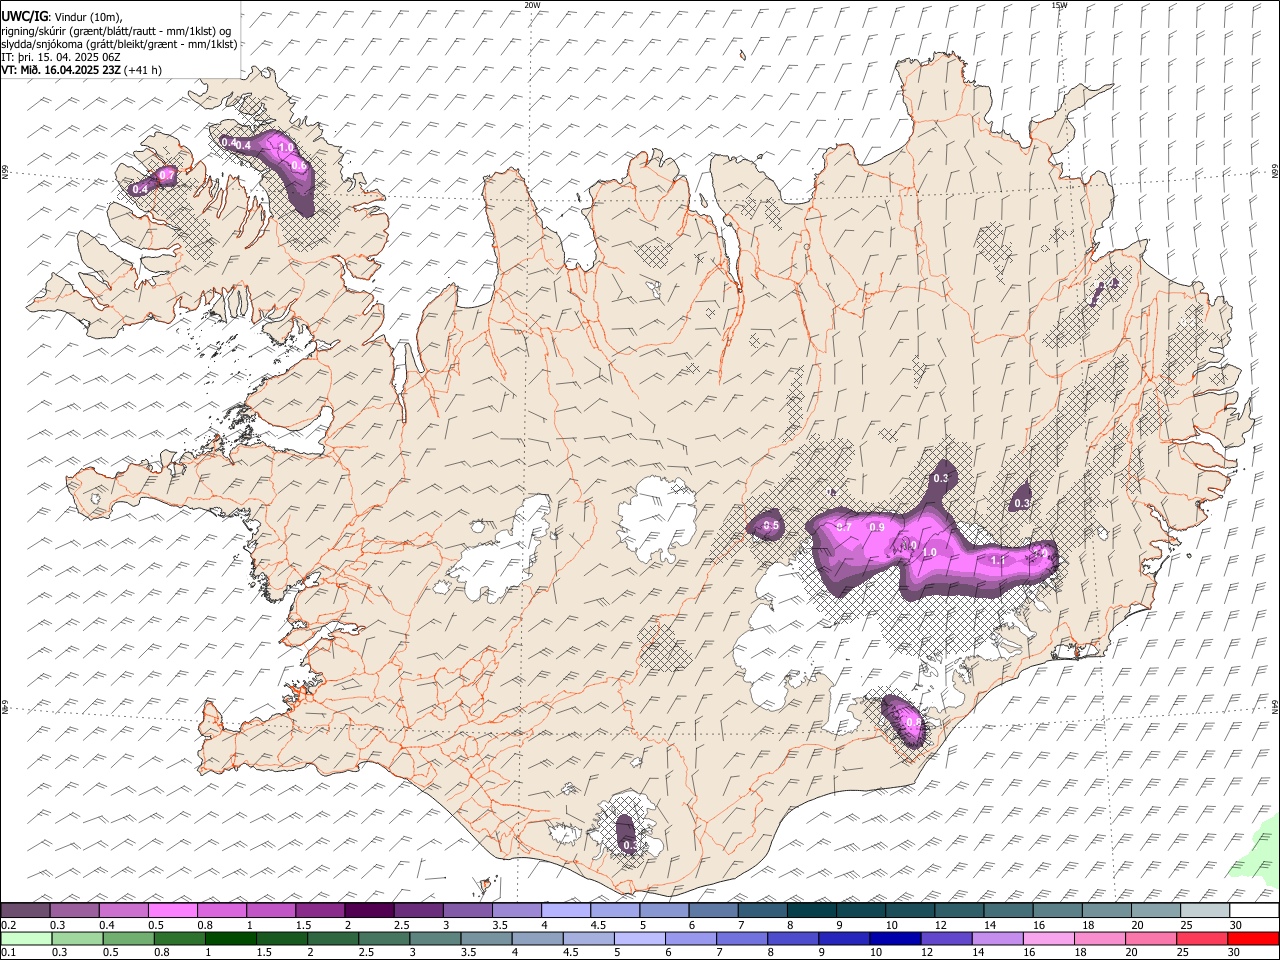Pick the 1.5 deep purple swatch in upper legend
This screenshot has width=1280, height=960.
(319, 911)
